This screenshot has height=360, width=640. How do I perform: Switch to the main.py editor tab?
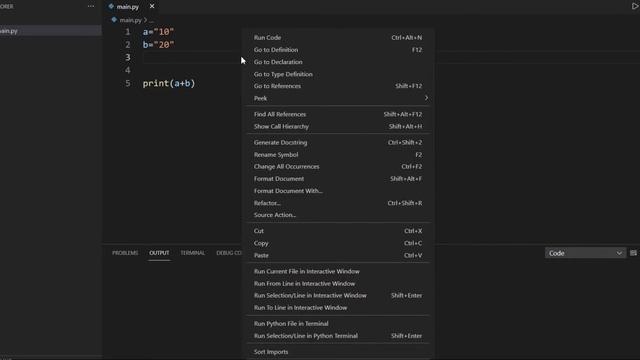(x=128, y=7)
